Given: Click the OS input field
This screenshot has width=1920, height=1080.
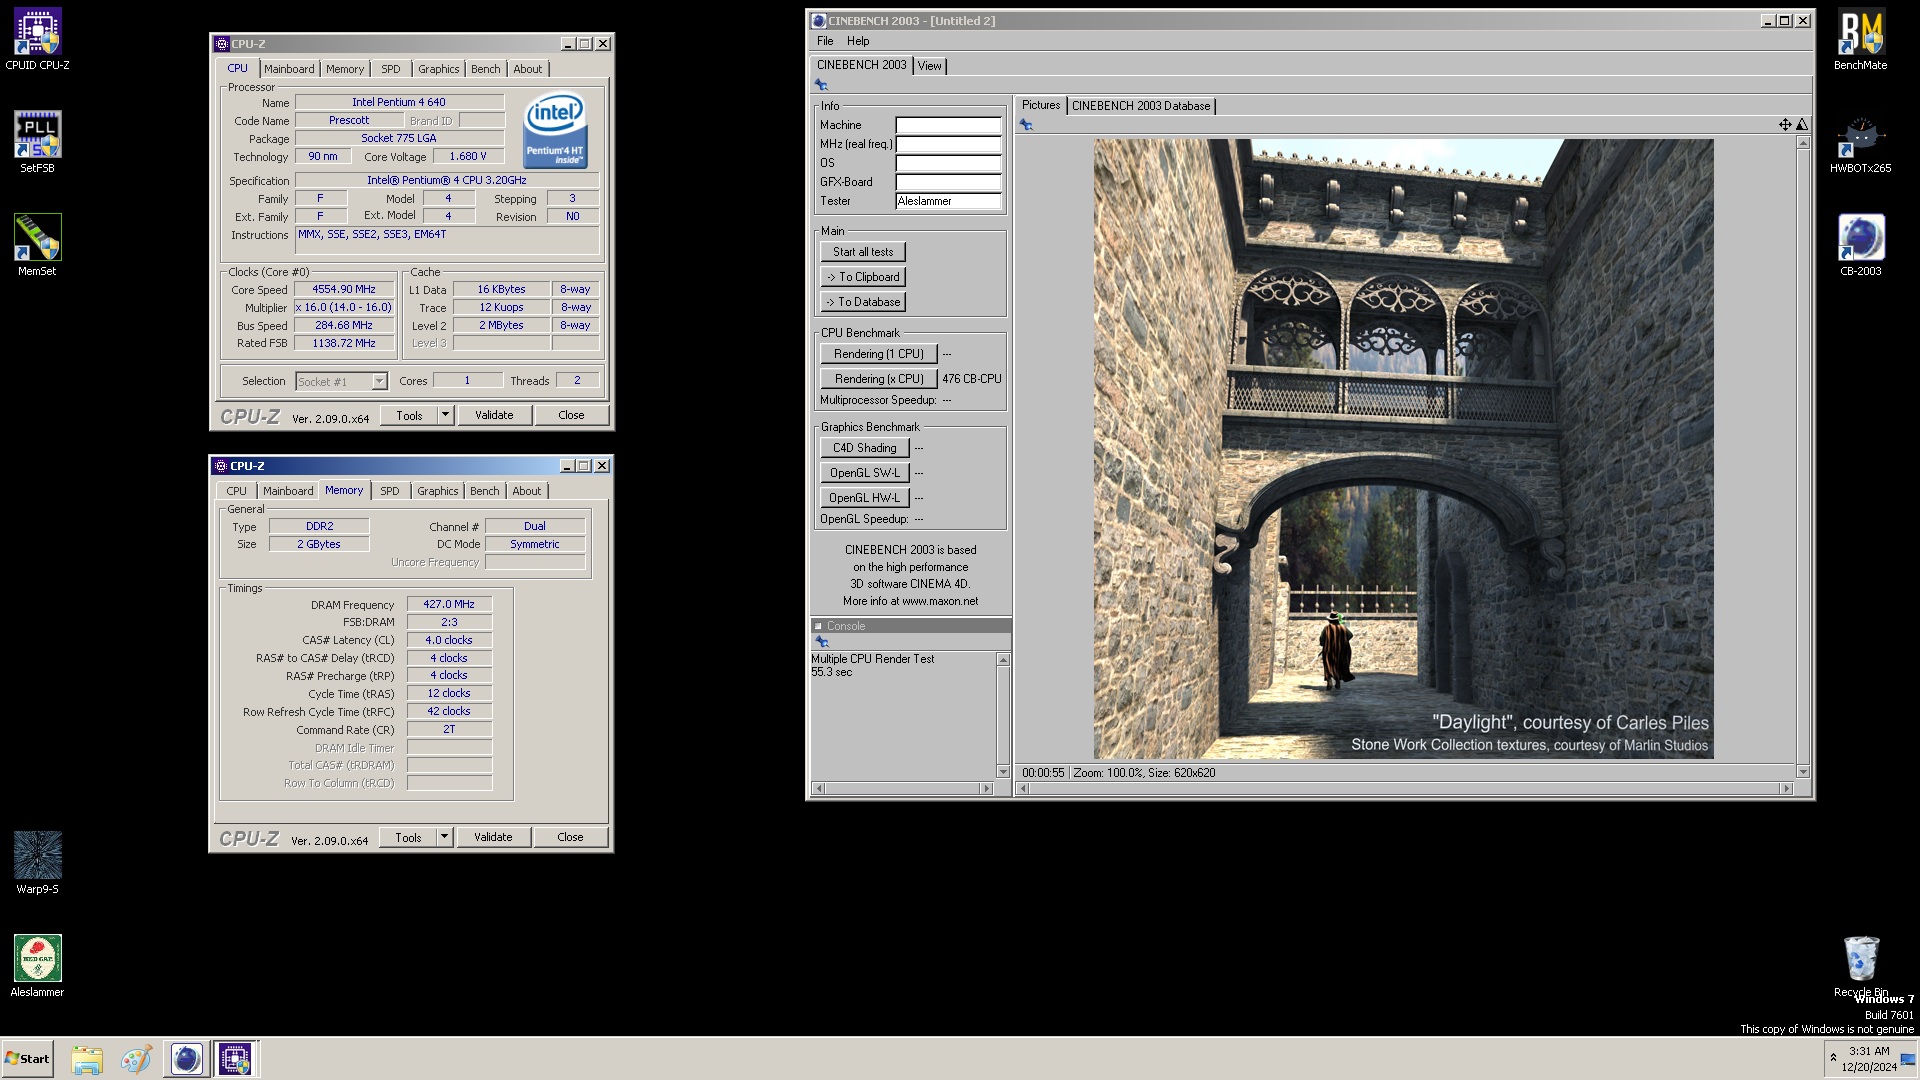Looking at the screenshot, I should (x=948, y=164).
